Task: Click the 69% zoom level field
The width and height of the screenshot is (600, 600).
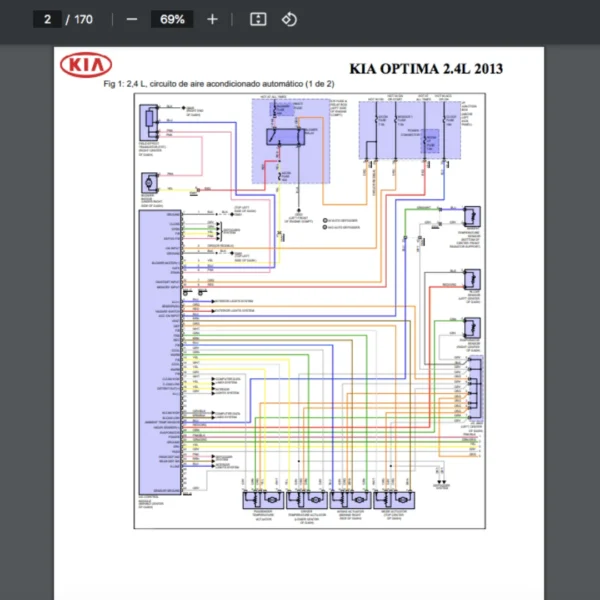Action: [172, 19]
